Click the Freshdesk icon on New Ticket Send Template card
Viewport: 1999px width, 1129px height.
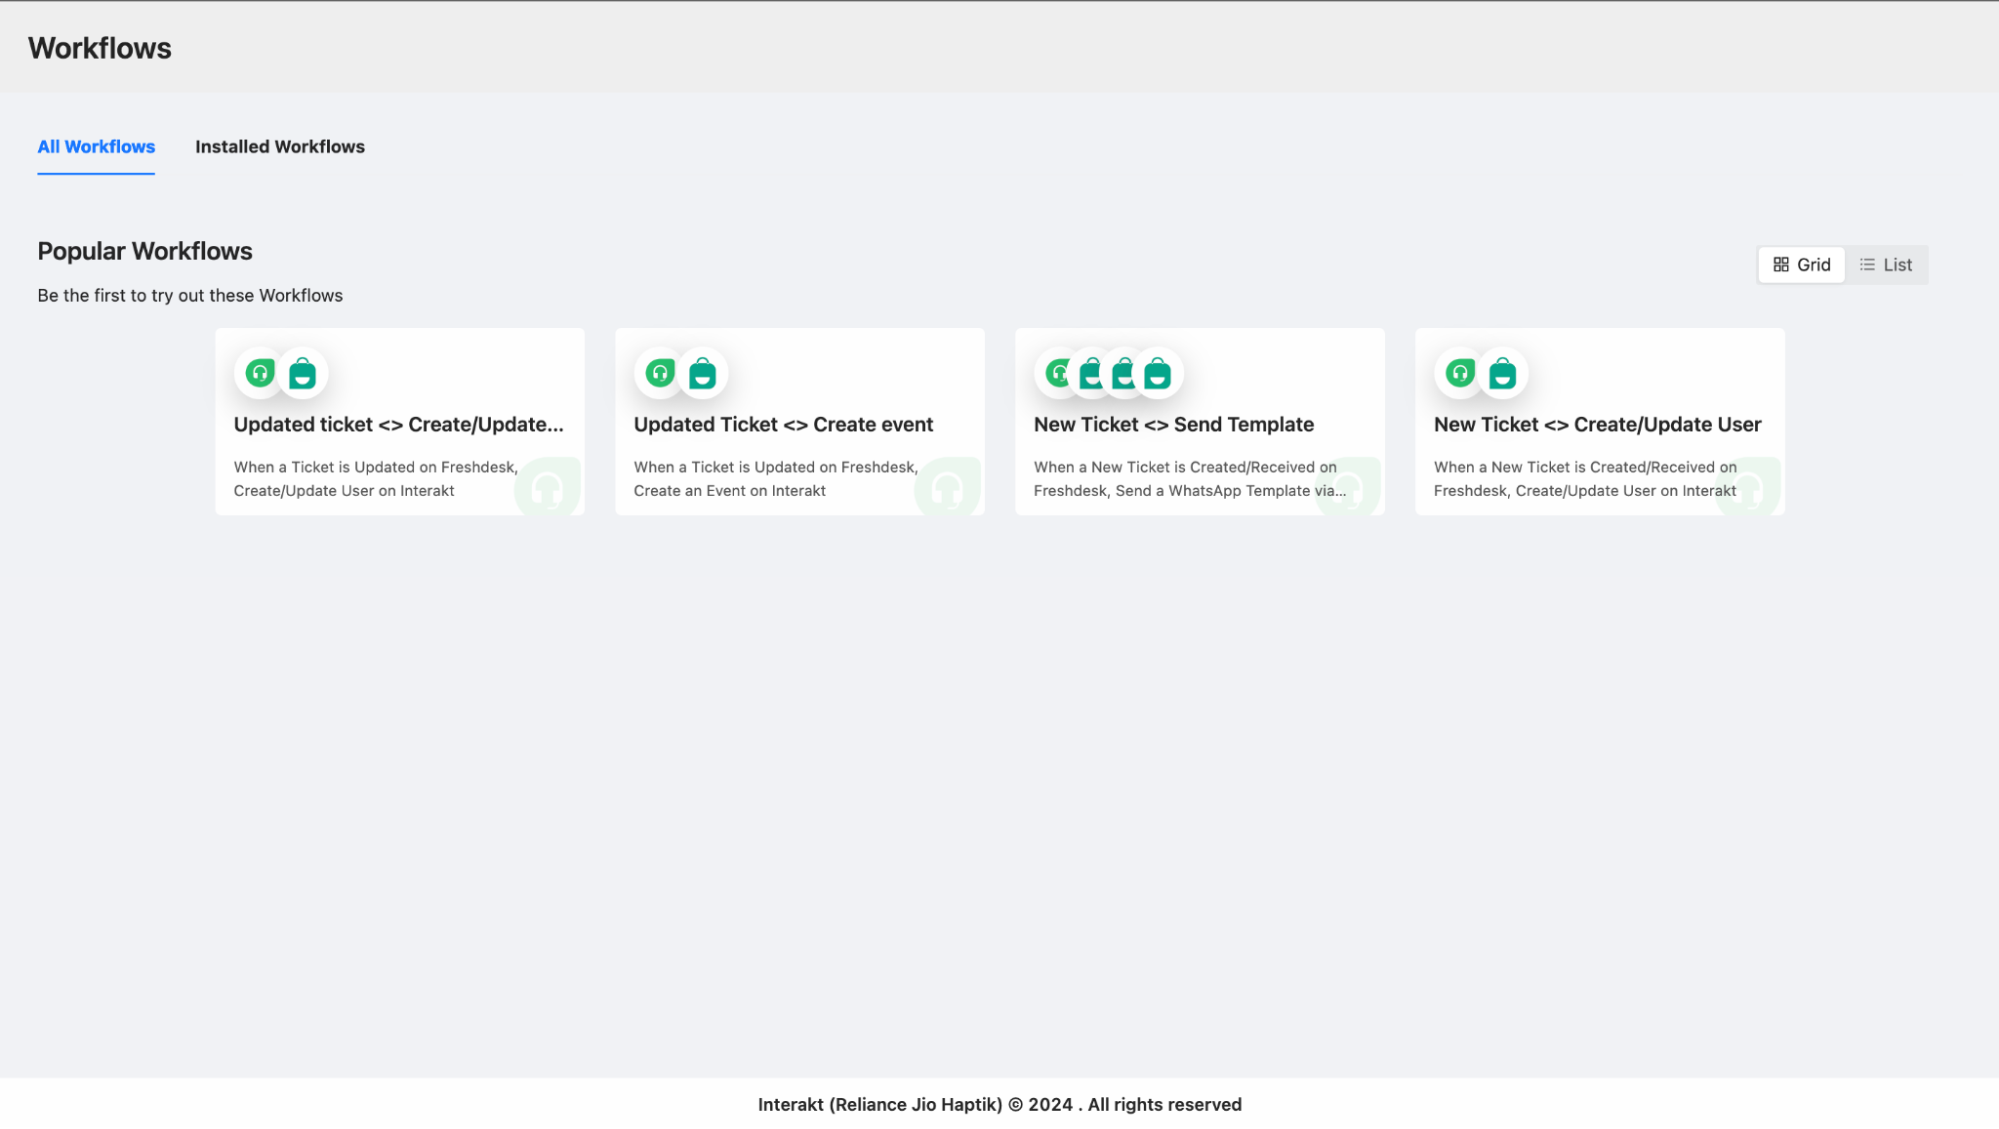(x=1057, y=372)
